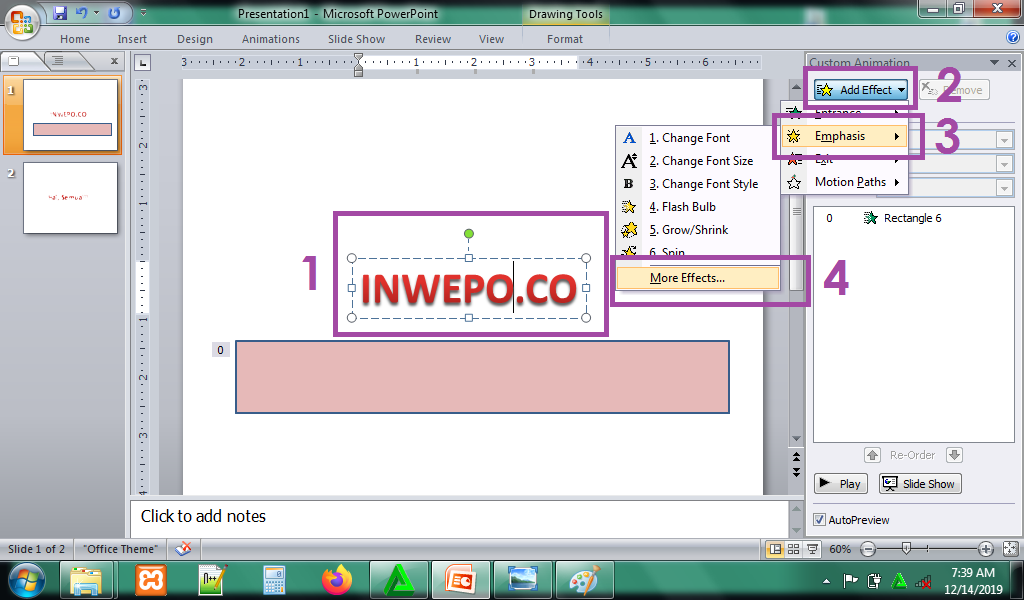The image size is (1024, 600).
Task: Click the 60% zoom level
Action: pyautogui.click(x=840, y=549)
